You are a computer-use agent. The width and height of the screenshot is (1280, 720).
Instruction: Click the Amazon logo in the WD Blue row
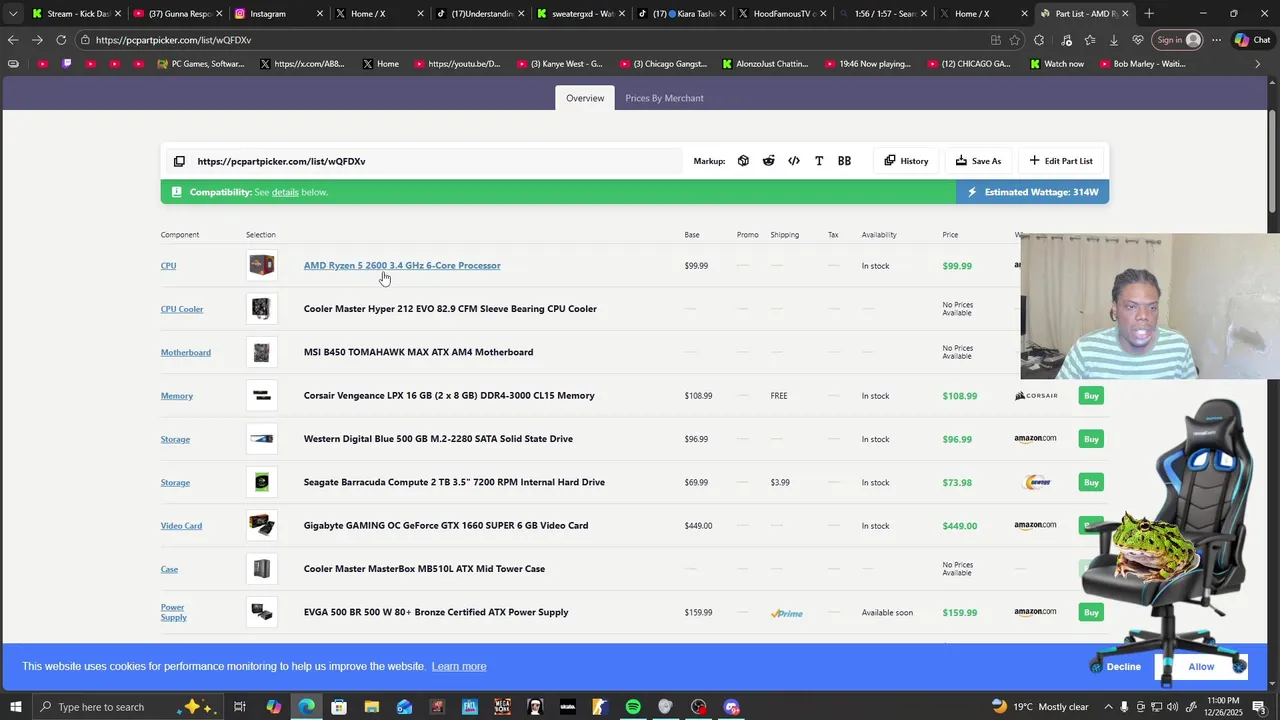coord(1035,439)
